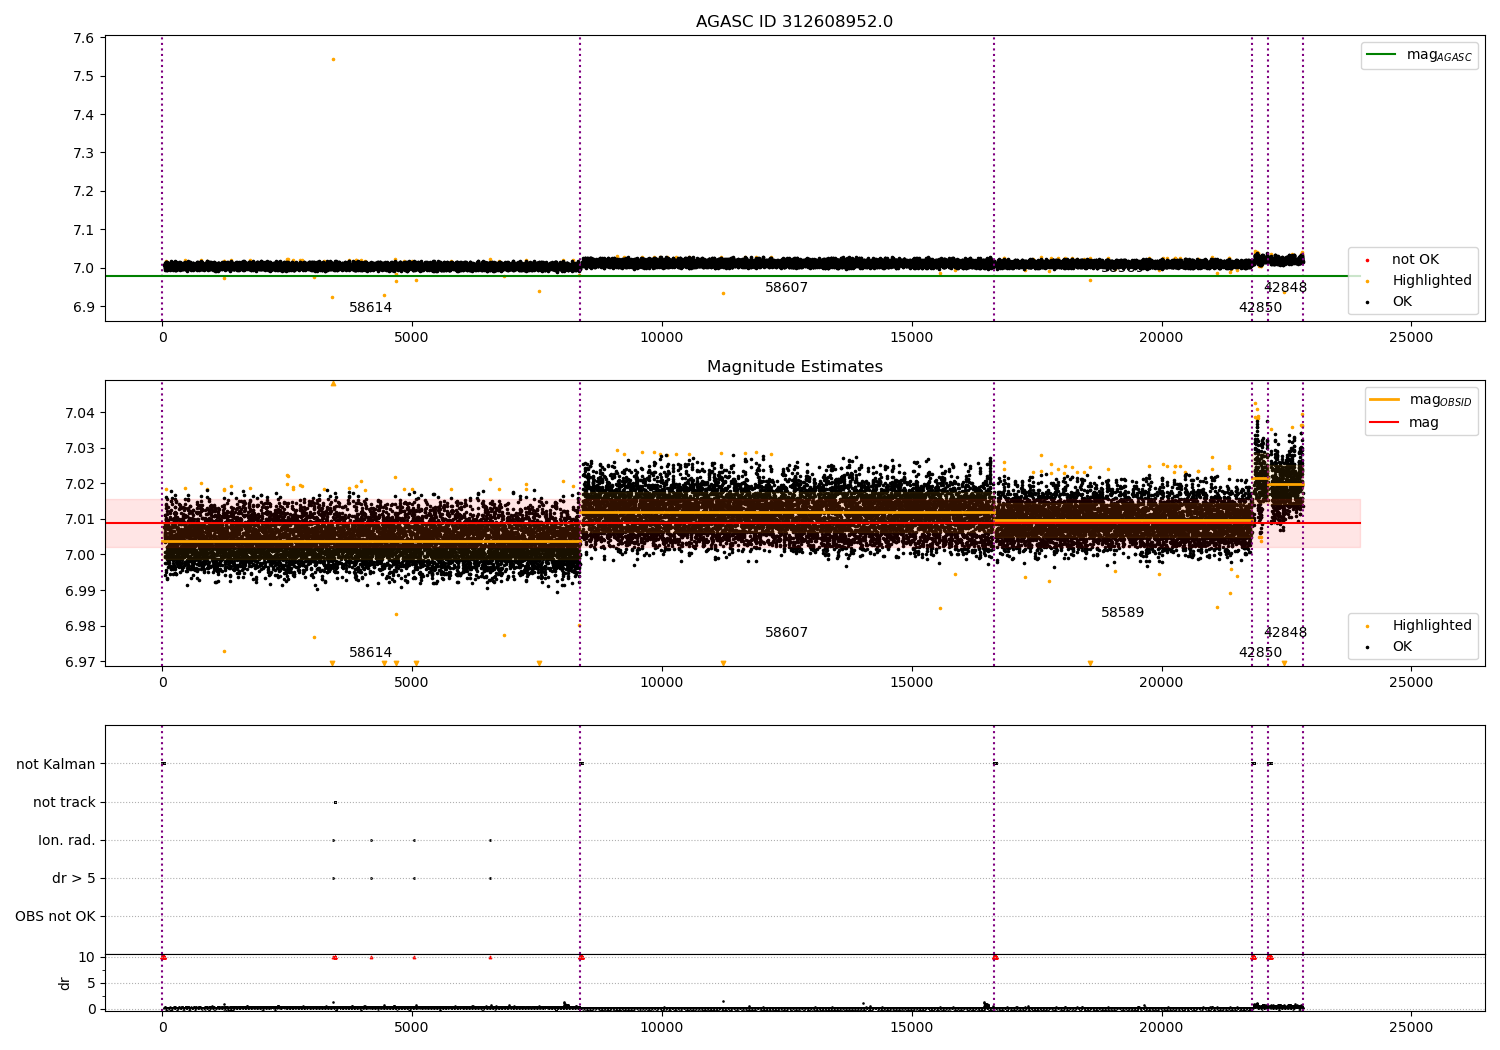The image size is (1500, 1050).
Task: Select the 7.01 y-axis tick label
Action: [79, 519]
